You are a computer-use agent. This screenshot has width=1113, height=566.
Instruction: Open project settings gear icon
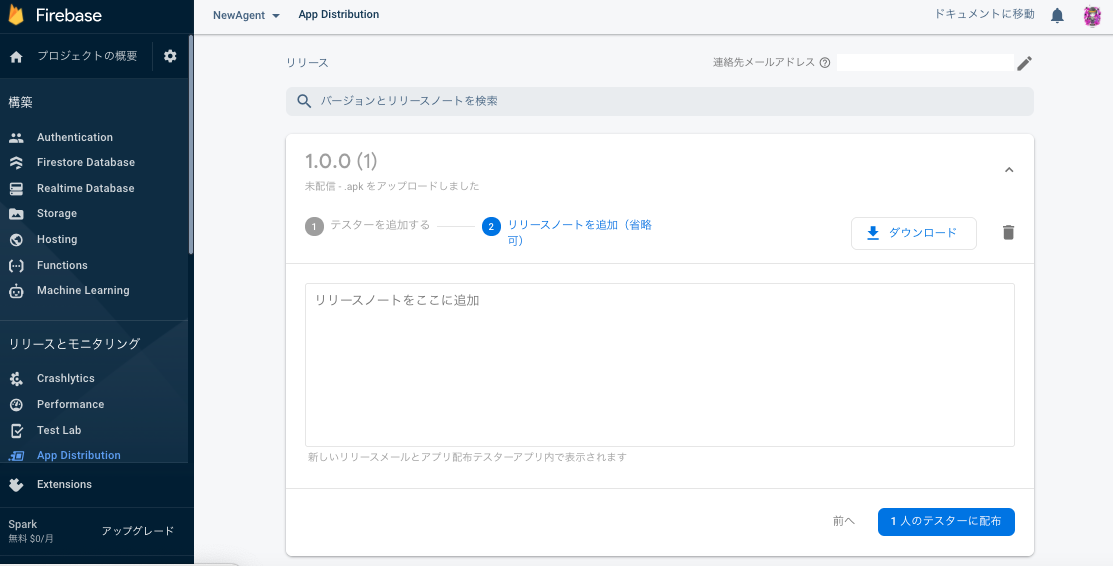click(170, 56)
